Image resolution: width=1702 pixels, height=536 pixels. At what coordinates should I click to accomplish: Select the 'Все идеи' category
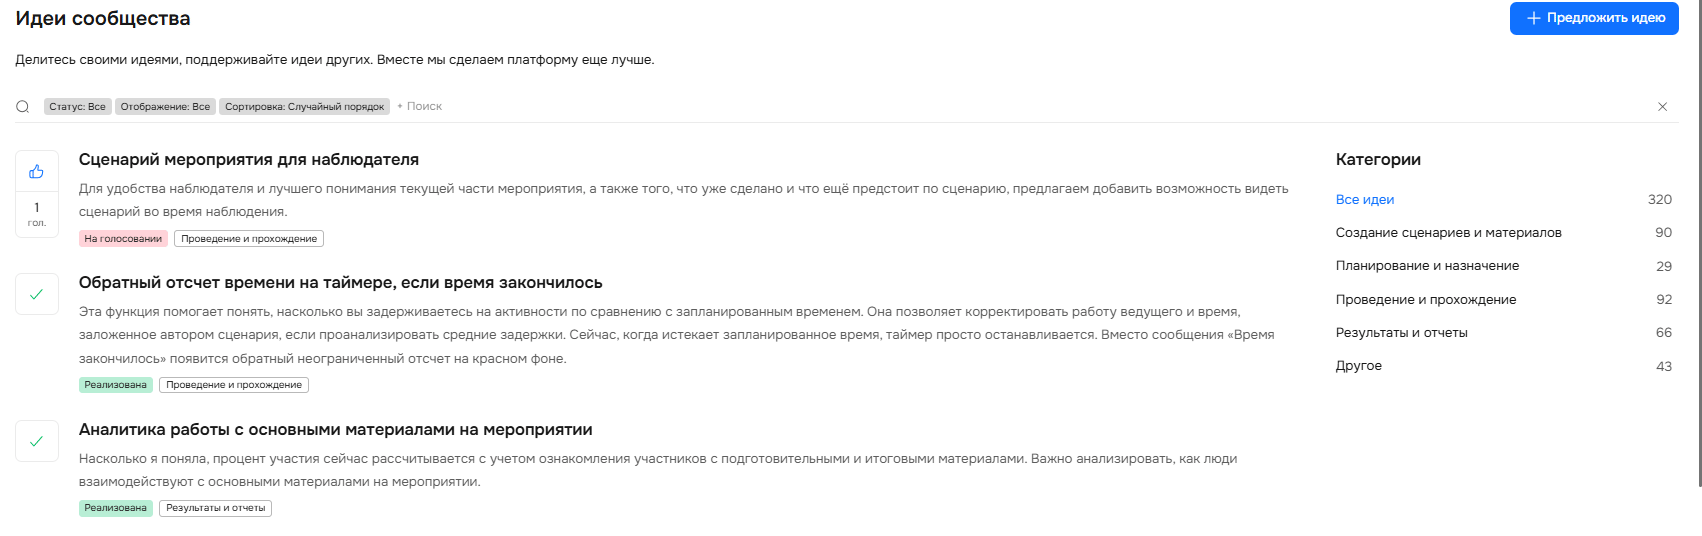pyautogui.click(x=1364, y=200)
